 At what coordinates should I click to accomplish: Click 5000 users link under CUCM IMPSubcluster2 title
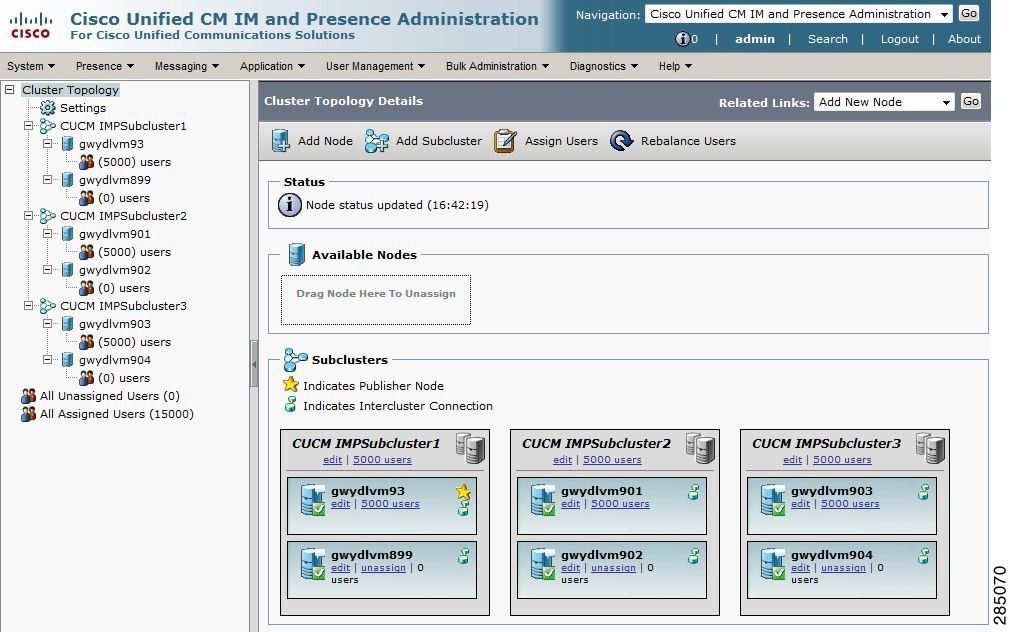pos(612,460)
